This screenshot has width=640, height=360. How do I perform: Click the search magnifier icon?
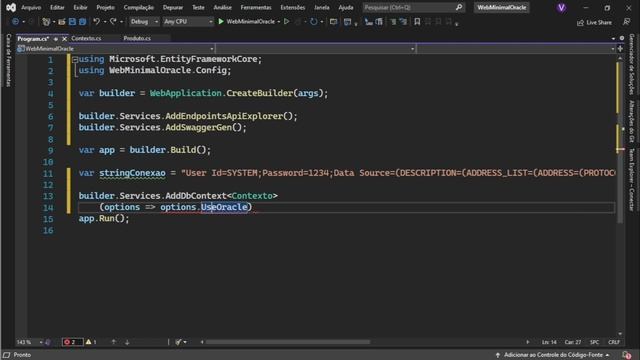pyautogui.click(x=459, y=7)
